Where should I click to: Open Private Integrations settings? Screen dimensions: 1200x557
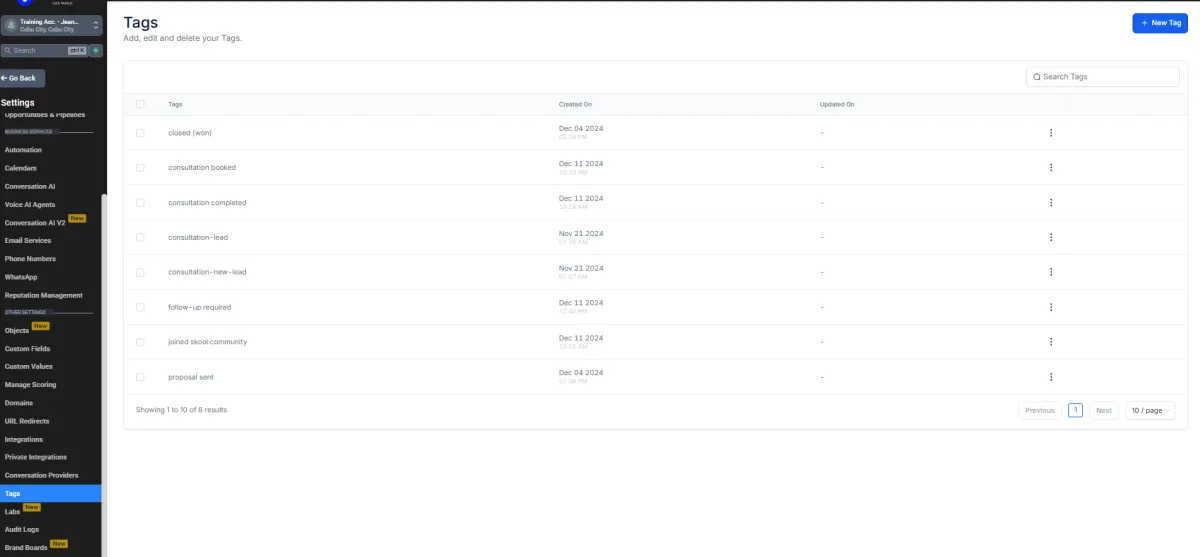pos(35,457)
